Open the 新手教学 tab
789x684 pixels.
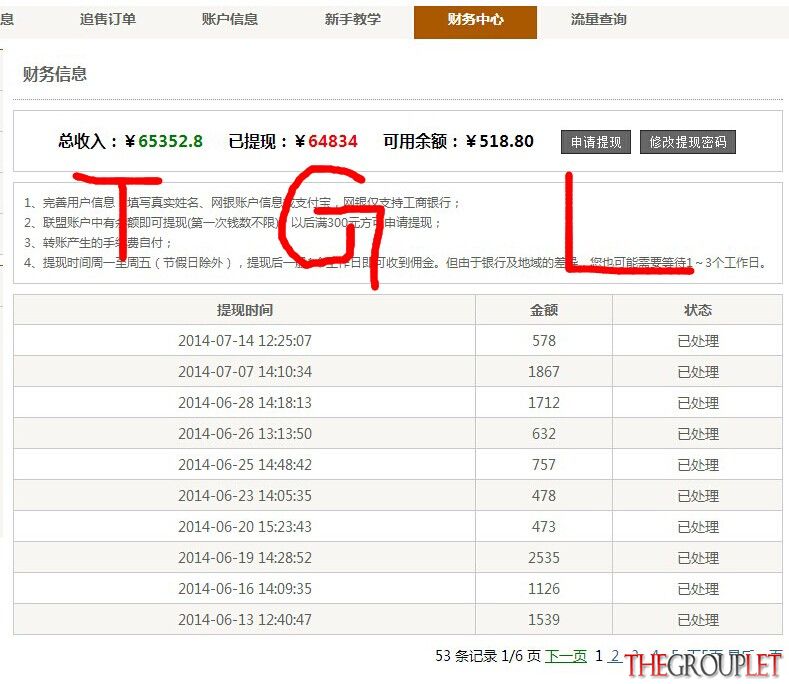[352, 20]
